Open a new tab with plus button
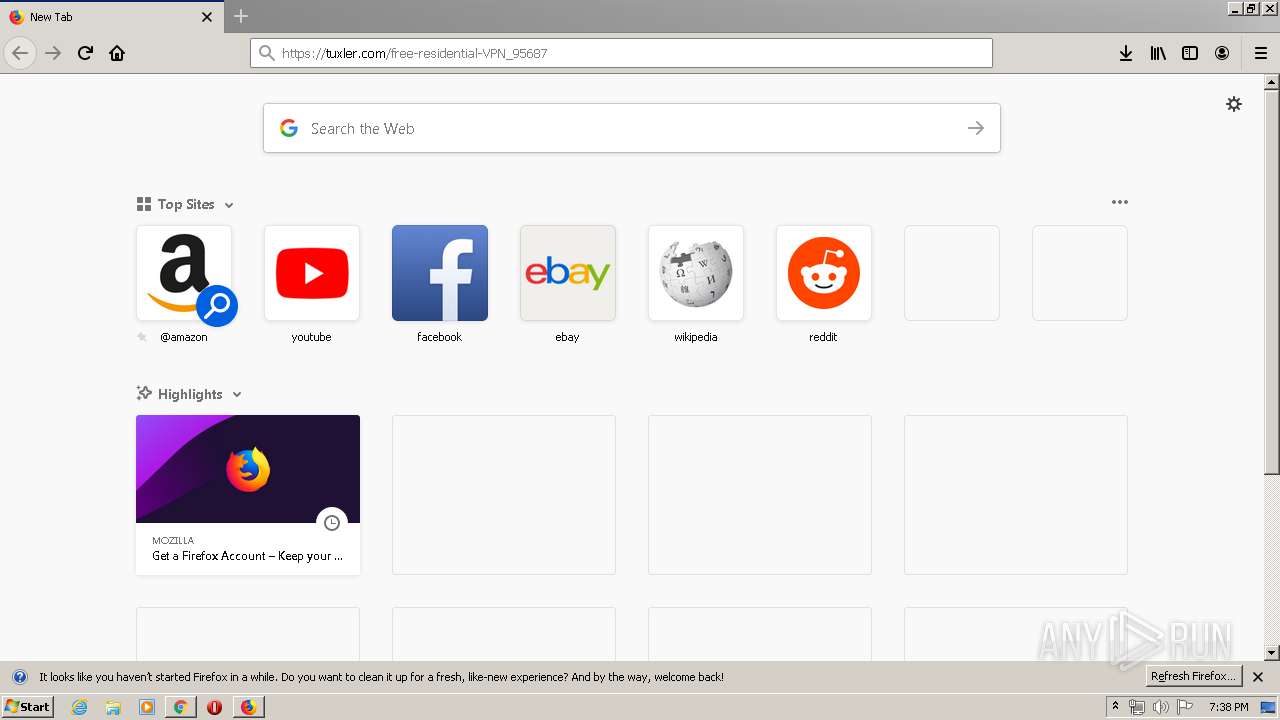This screenshot has width=1280, height=720. (x=241, y=16)
